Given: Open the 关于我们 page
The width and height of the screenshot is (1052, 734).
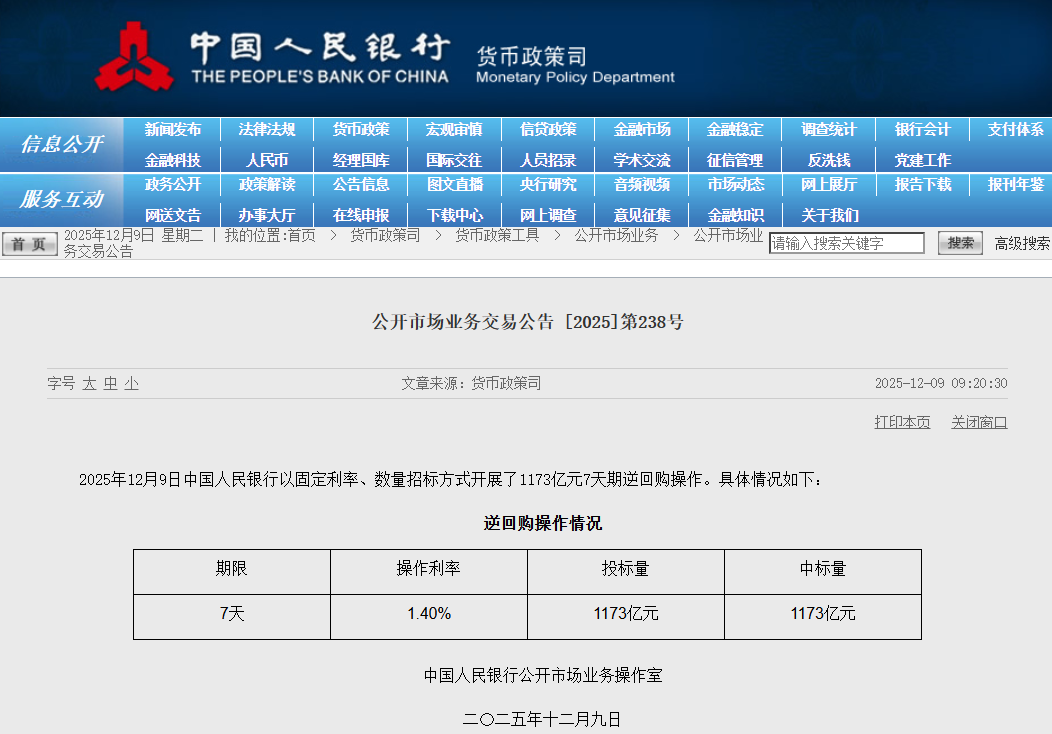Looking at the screenshot, I should [x=829, y=215].
